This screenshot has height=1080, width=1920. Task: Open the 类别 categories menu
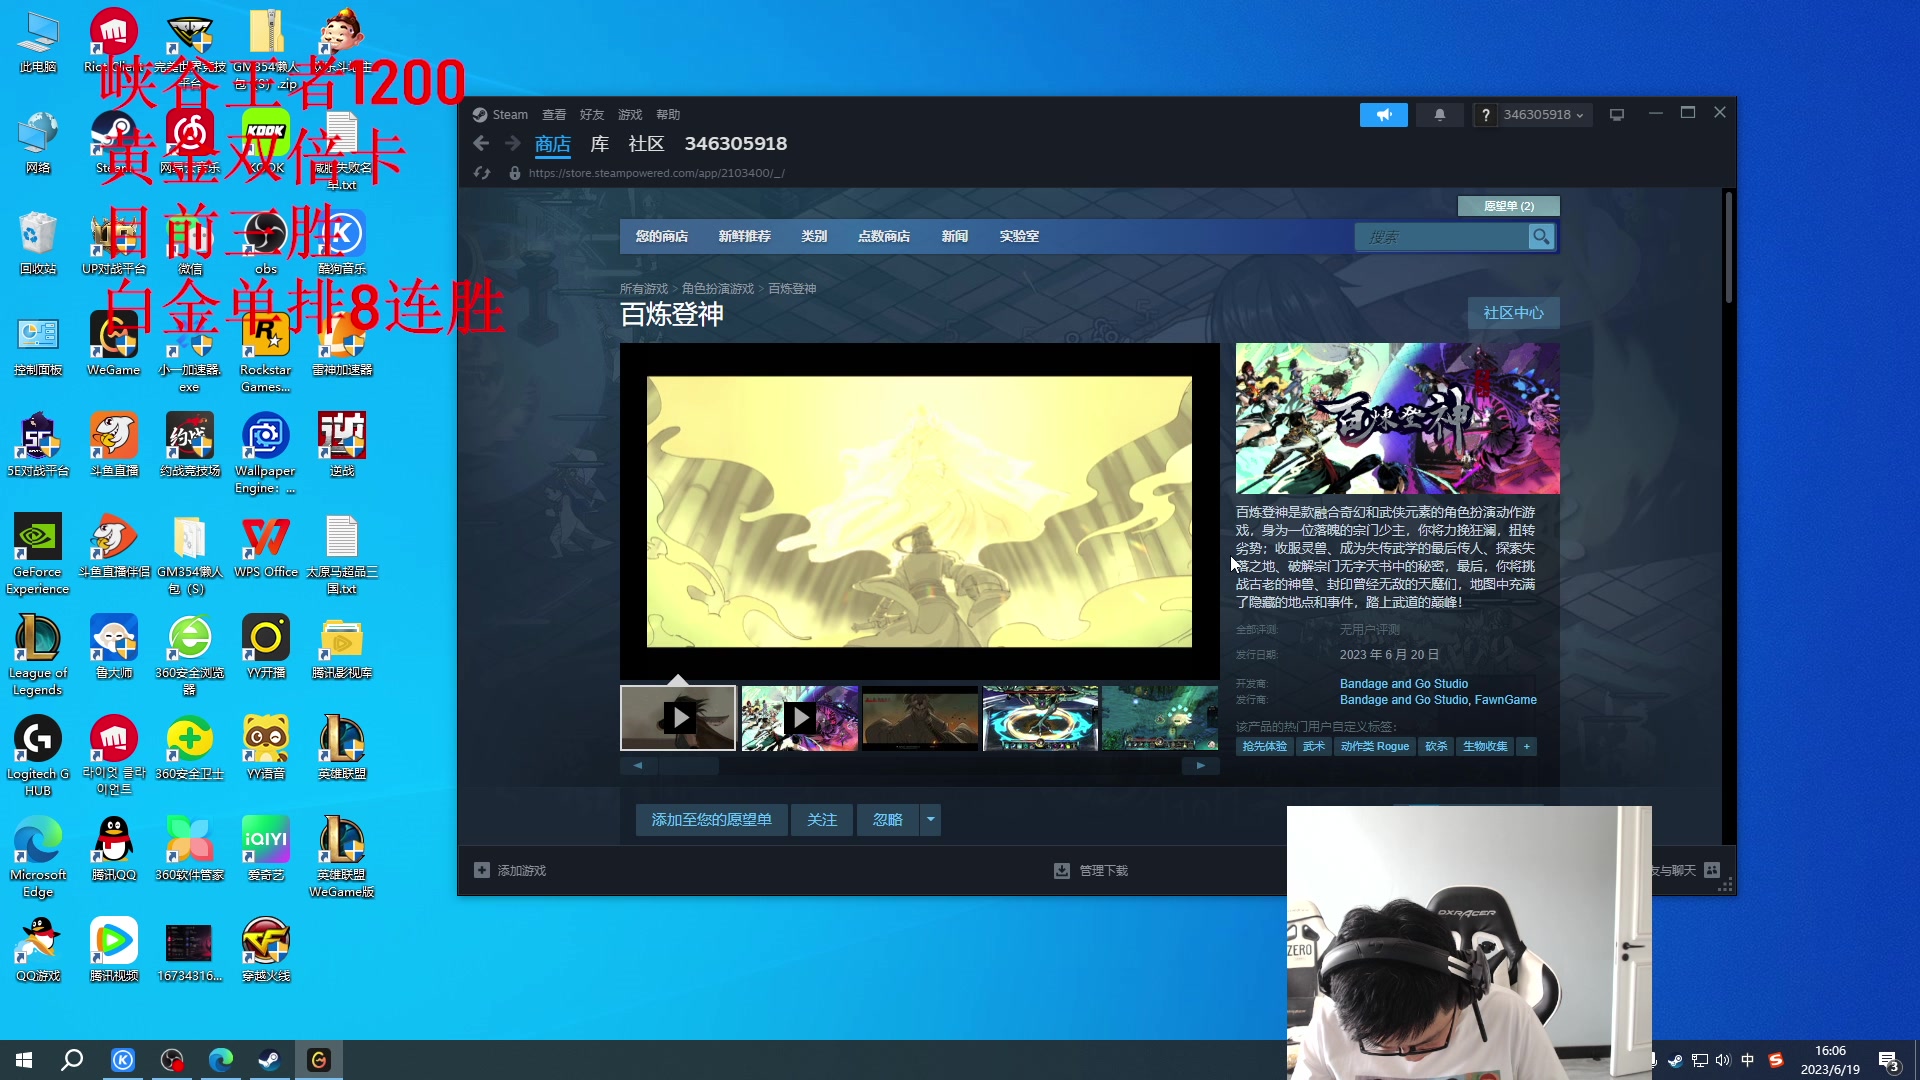[x=814, y=237]
